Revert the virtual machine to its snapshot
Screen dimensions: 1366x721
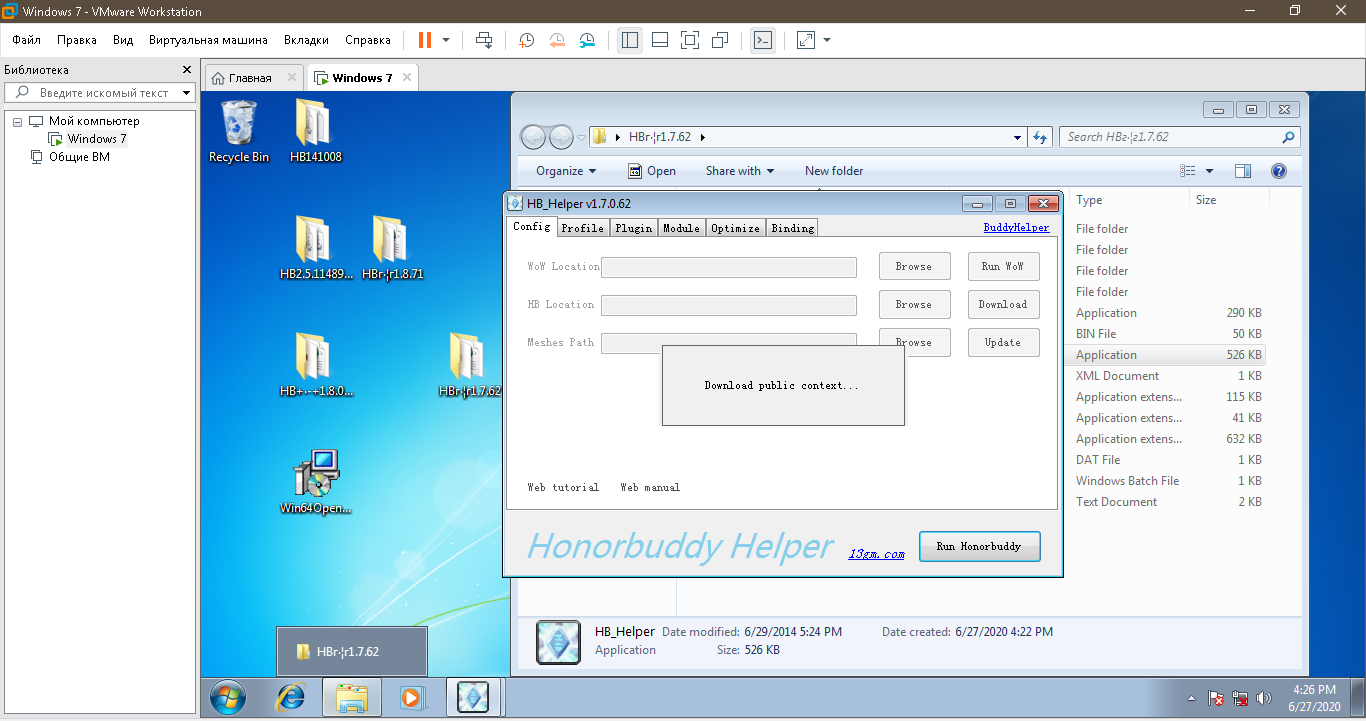557,40
